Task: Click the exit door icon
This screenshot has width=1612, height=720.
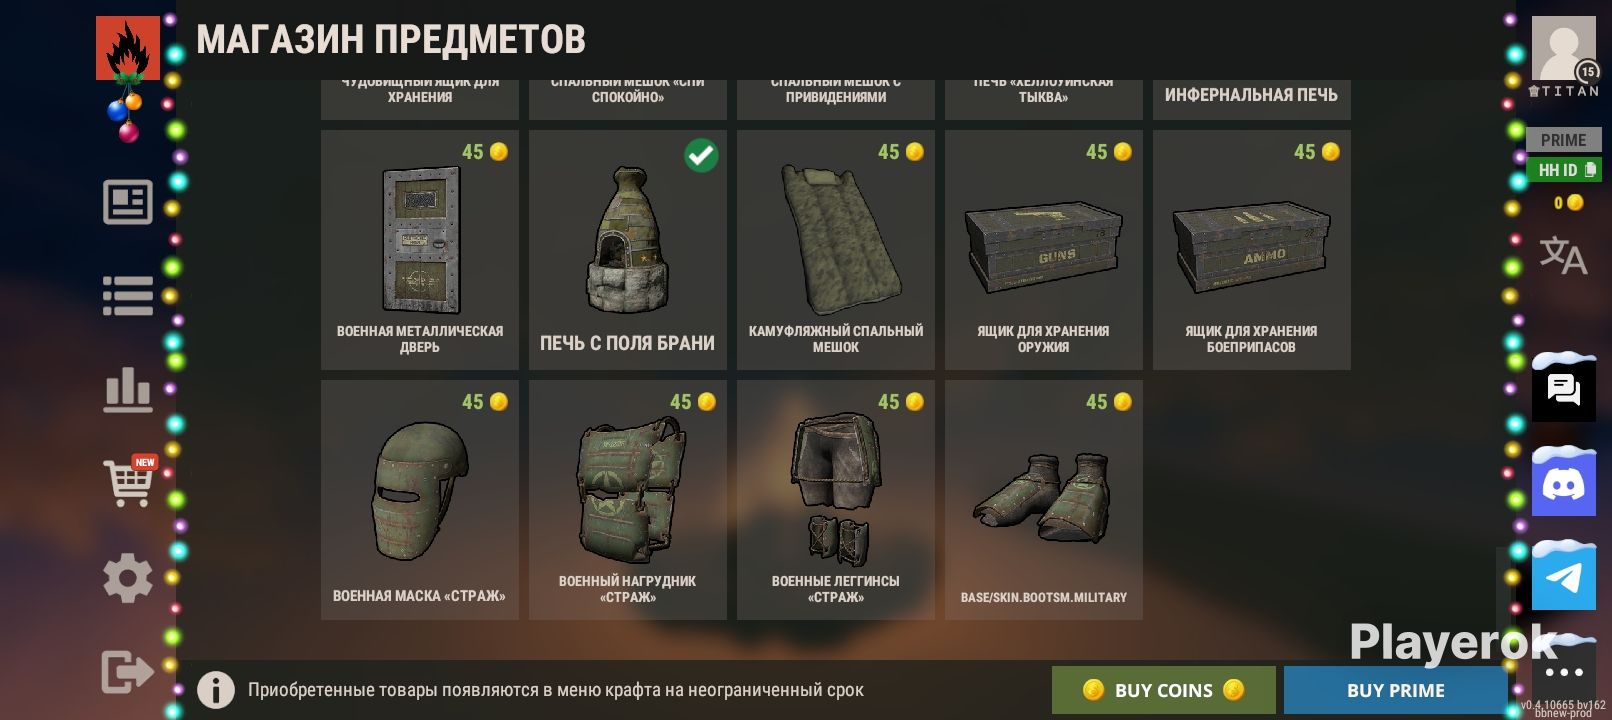Action: tap(127, 671)
